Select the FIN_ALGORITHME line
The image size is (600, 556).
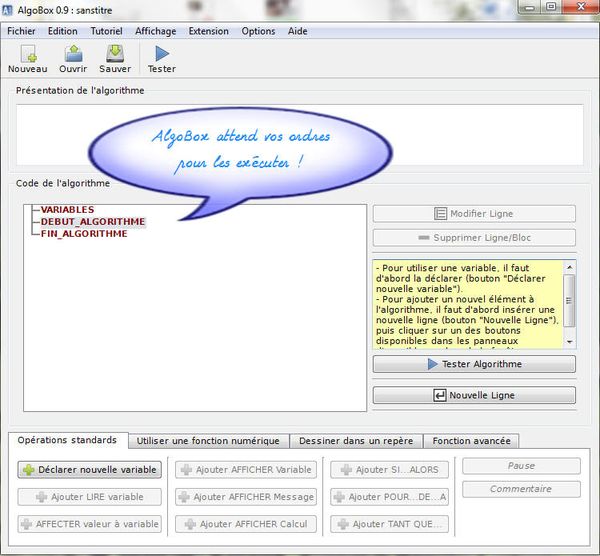[x=84, y=233]
